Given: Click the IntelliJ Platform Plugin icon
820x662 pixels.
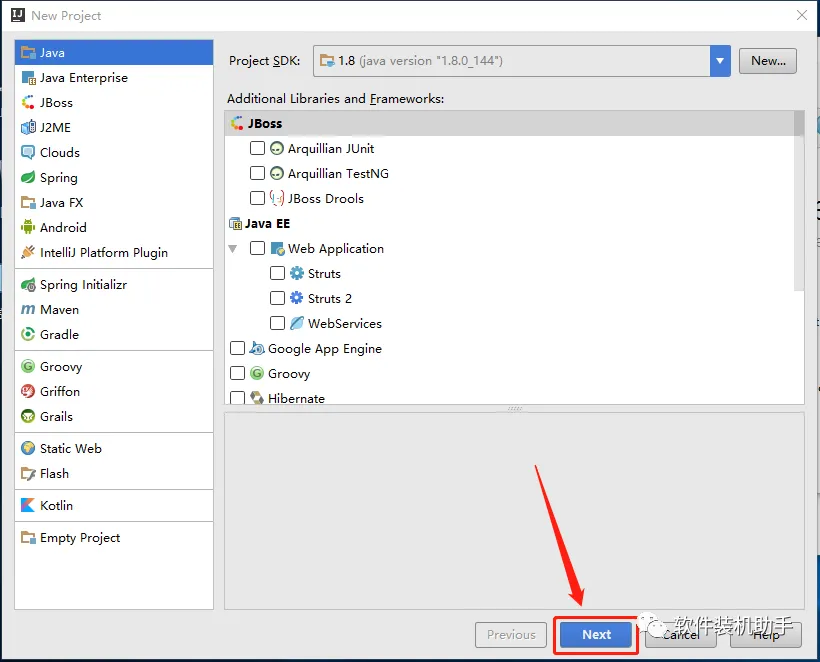Looking at the screenshot, I should (x=28, y=253).
